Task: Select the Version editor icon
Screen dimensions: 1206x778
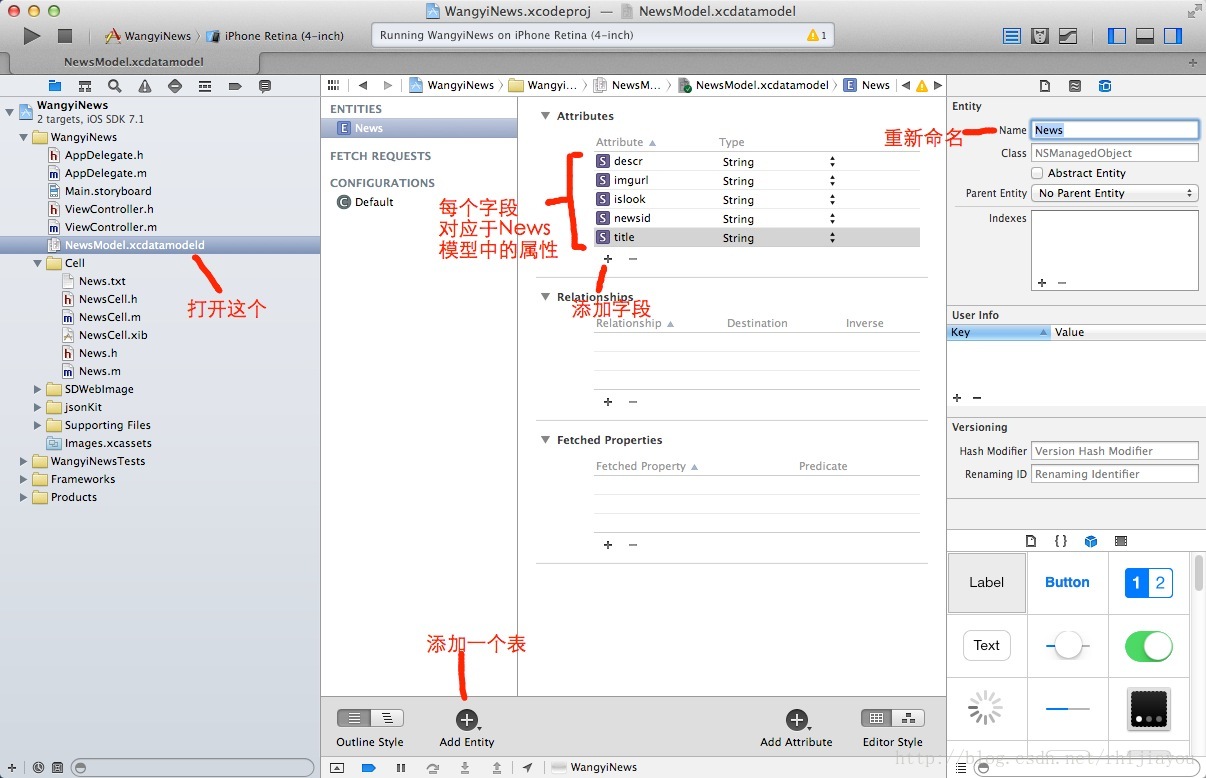Action: (1068, 36)
